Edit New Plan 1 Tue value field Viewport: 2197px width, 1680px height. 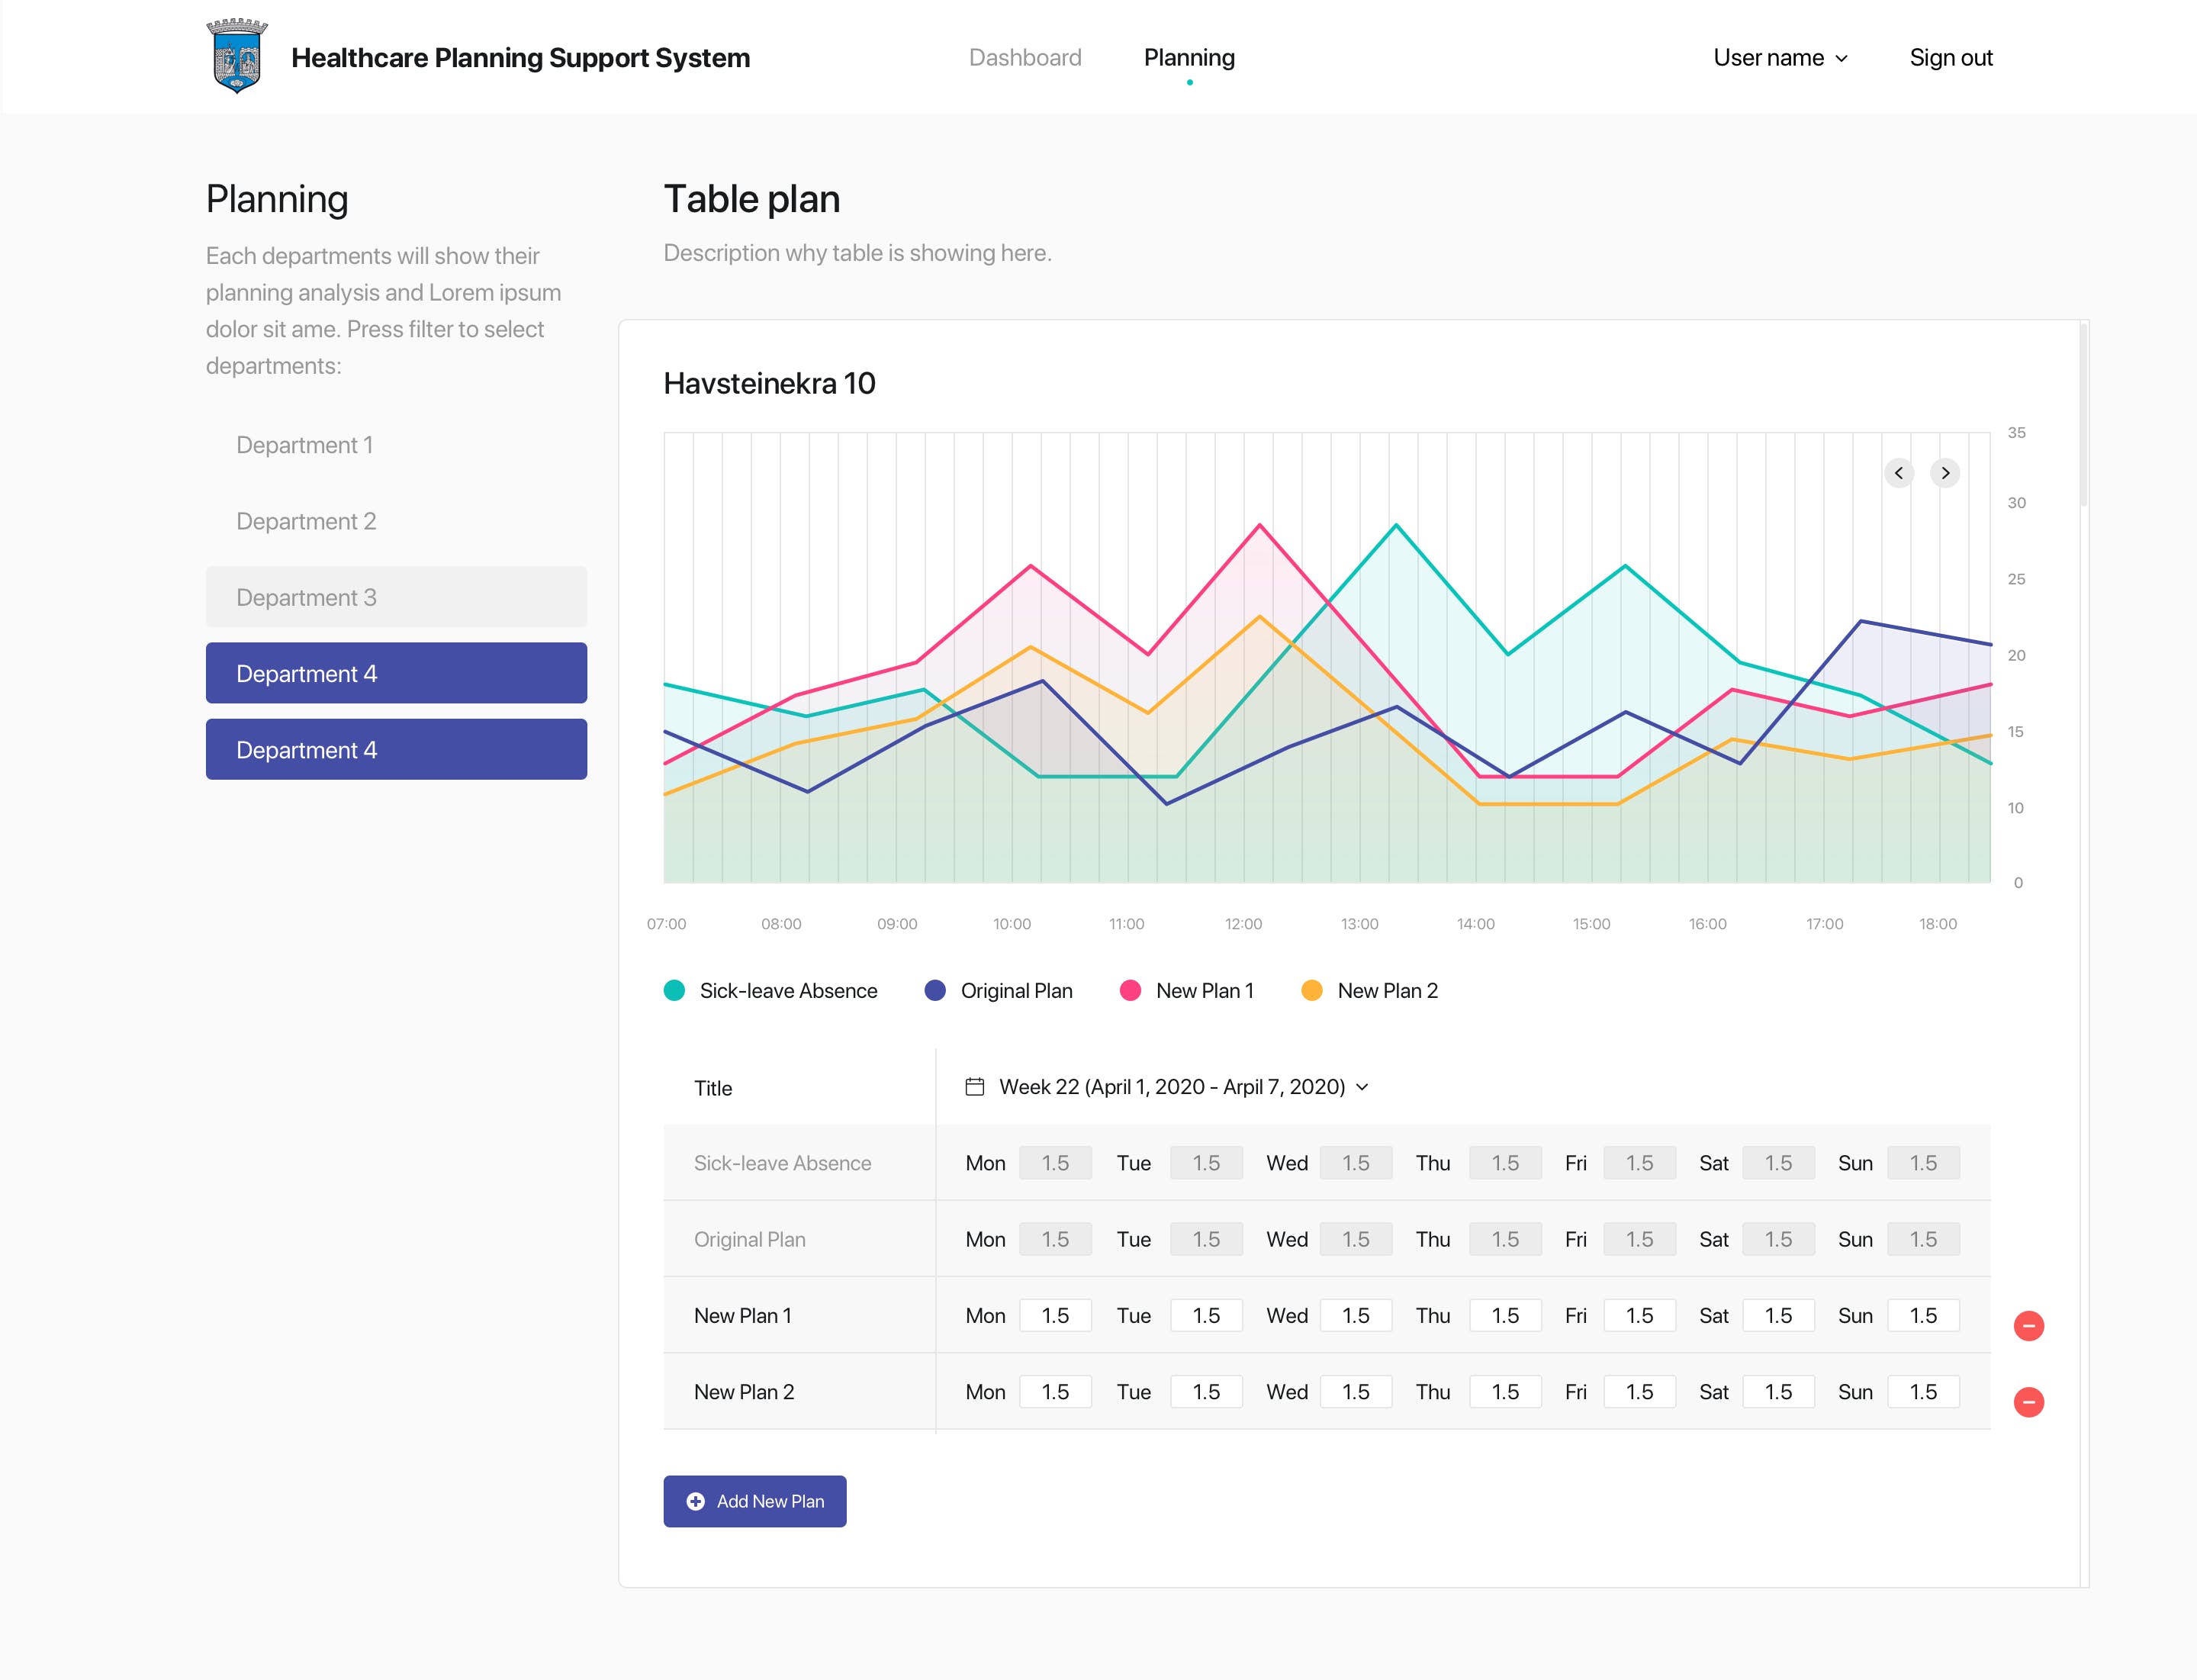click(1206, 1316)
